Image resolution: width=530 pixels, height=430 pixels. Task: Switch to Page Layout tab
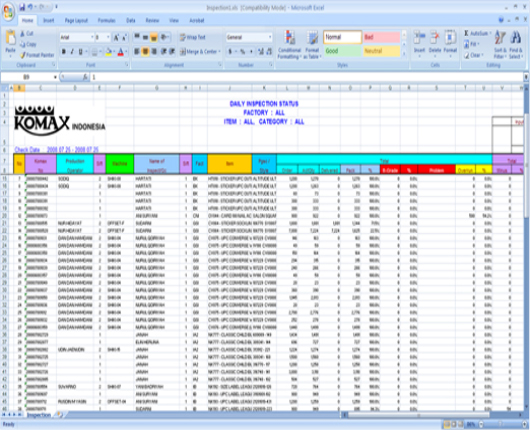pyautogui.click(x=76, y=21)
